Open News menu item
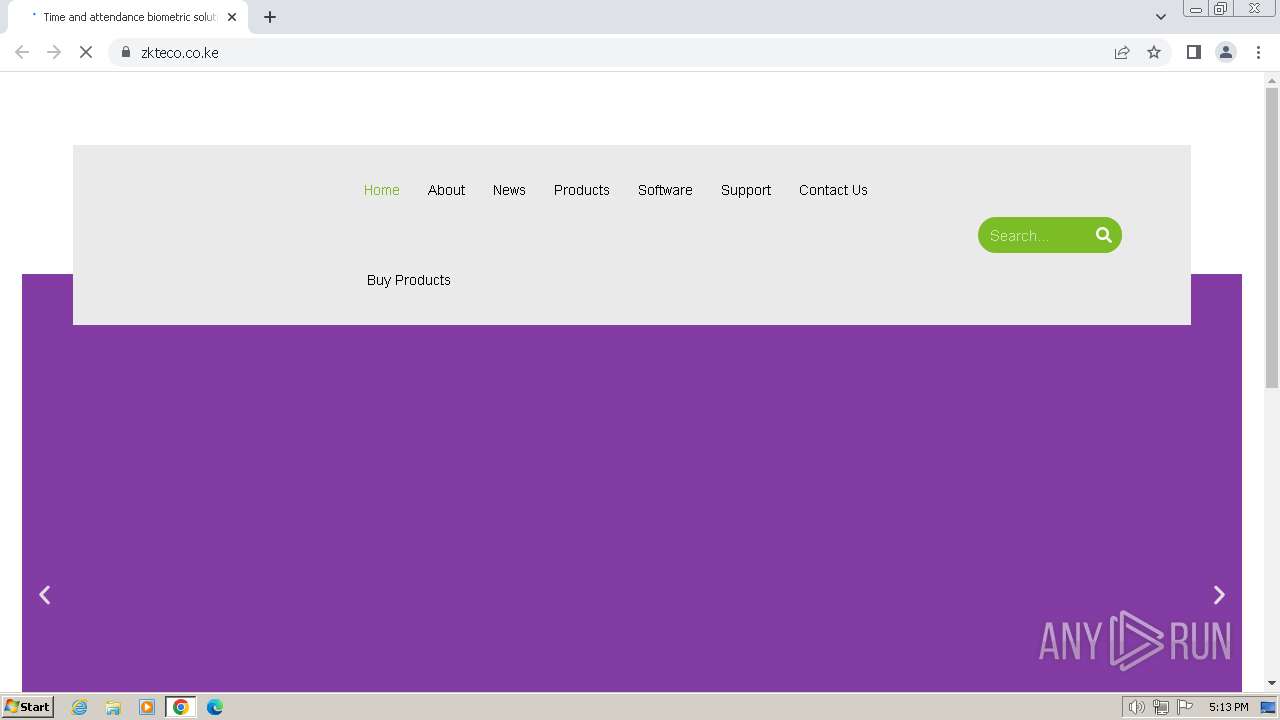 pyautogui.click(x=509, y=190)
